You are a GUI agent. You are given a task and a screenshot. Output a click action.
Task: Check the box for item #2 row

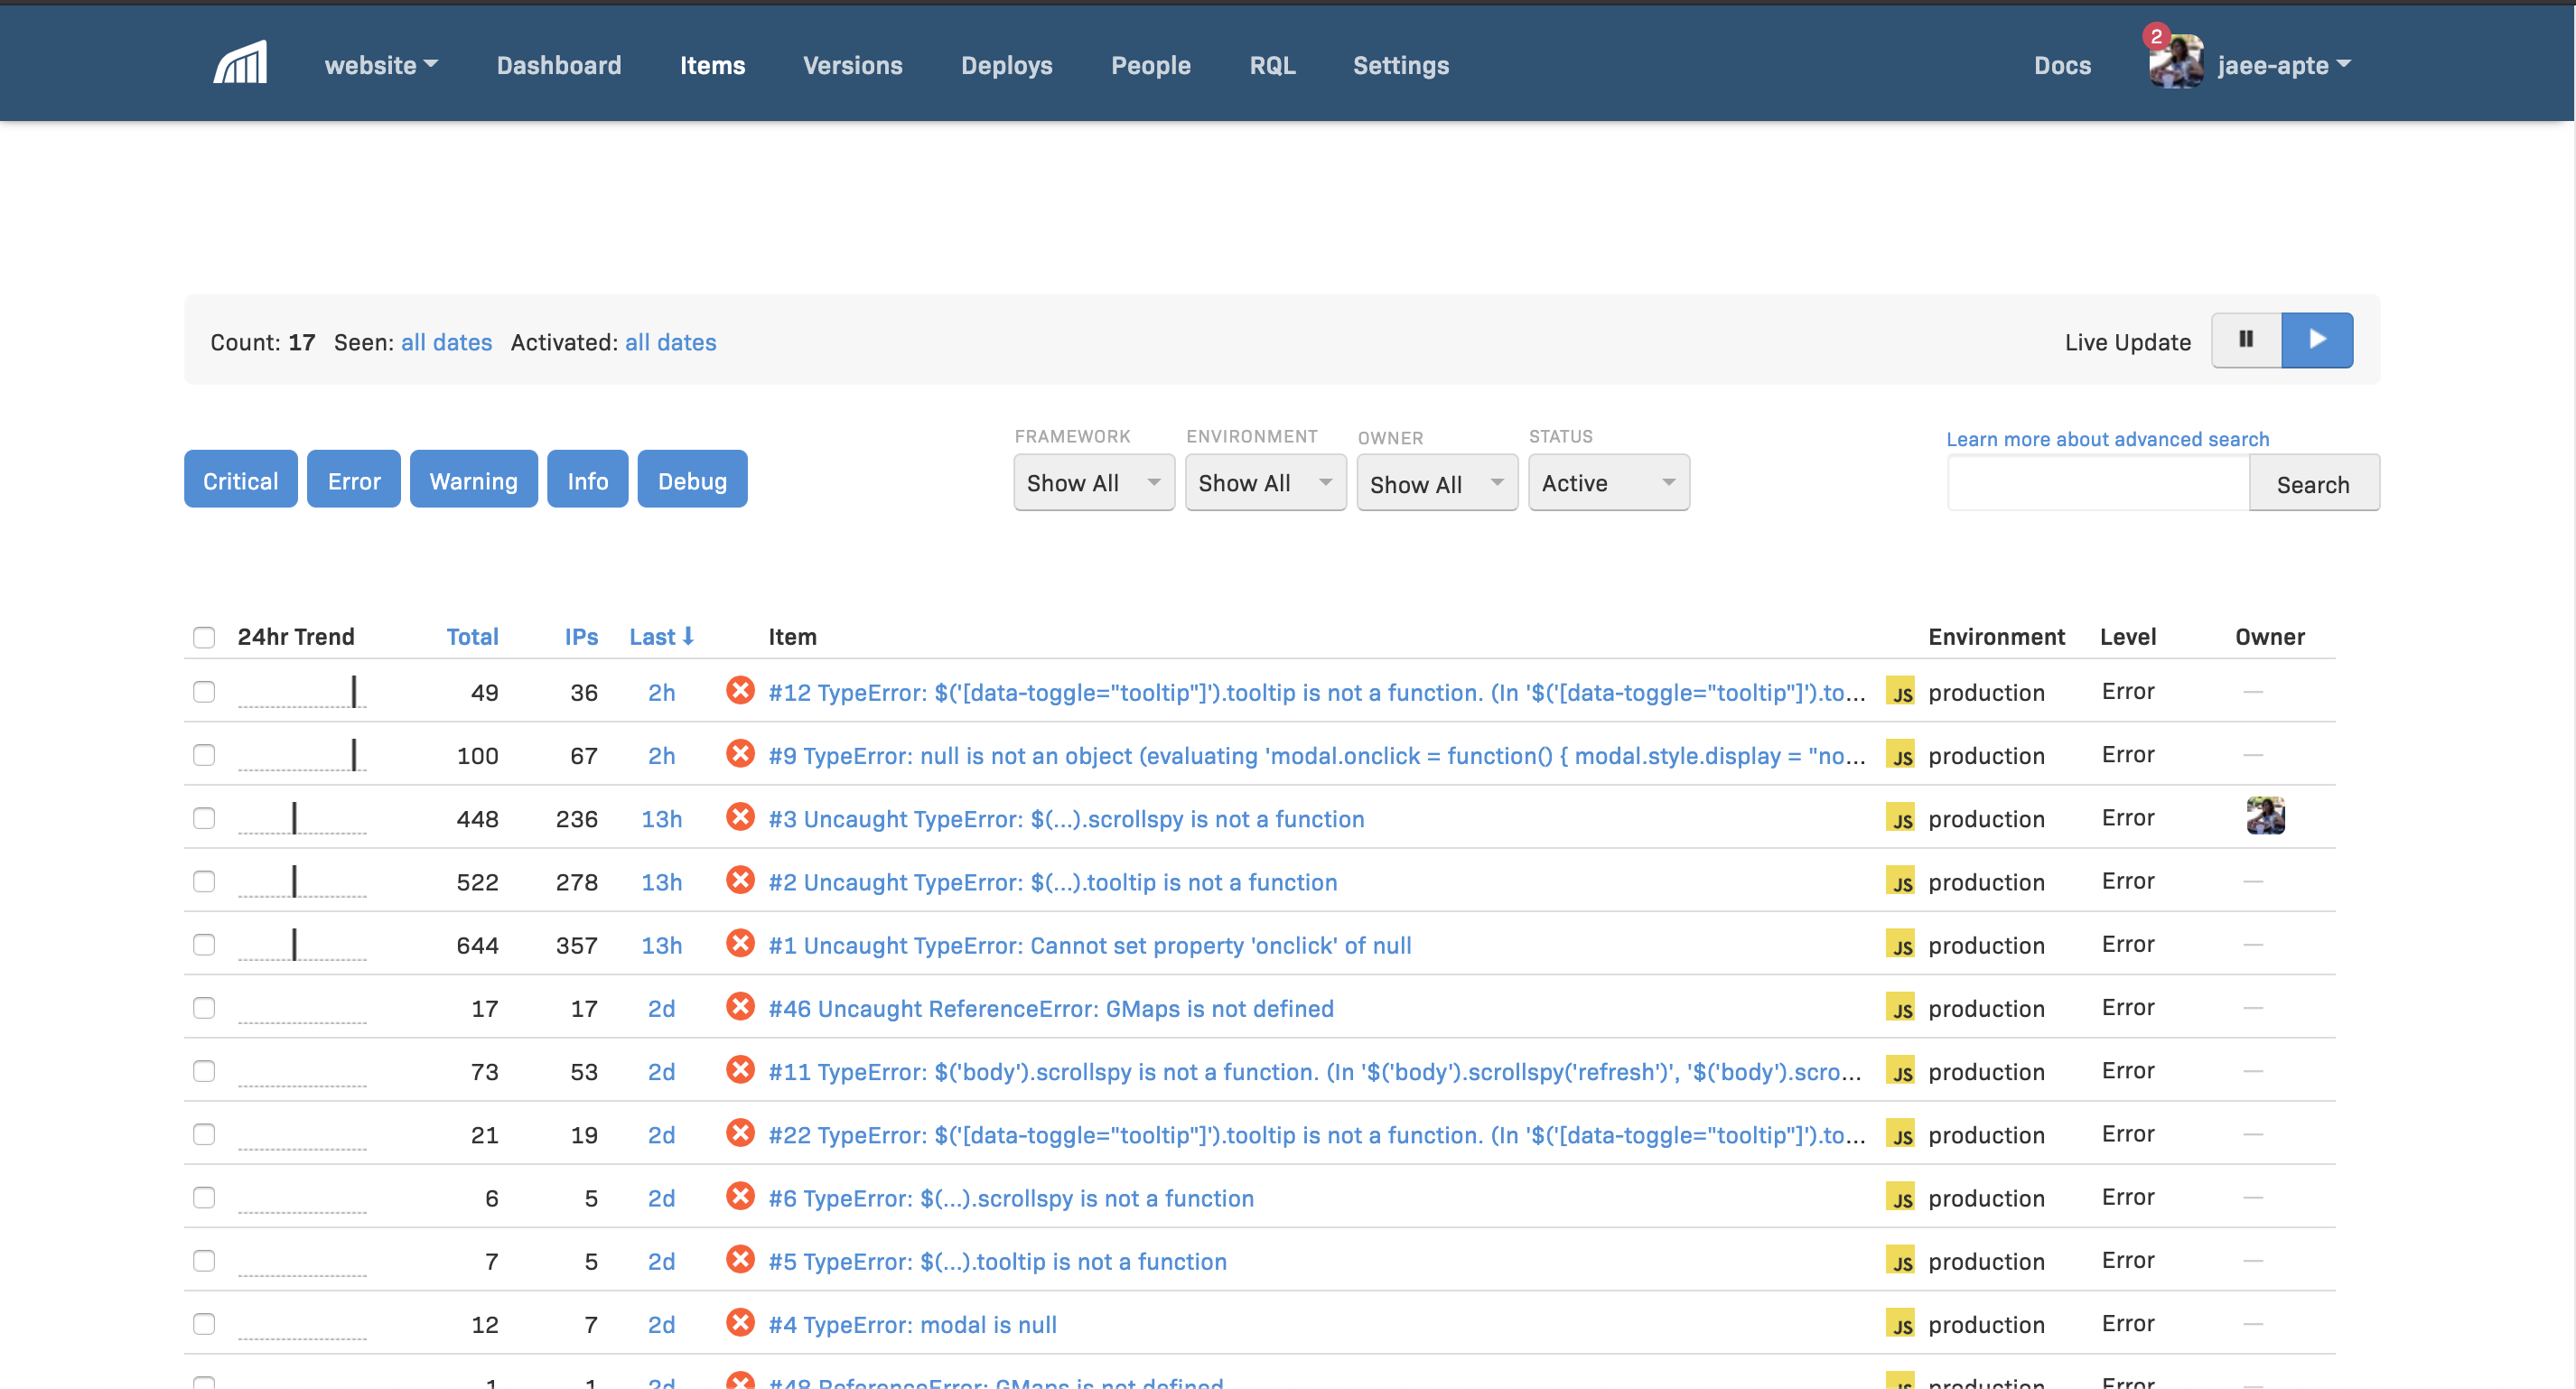click(204, 881)
